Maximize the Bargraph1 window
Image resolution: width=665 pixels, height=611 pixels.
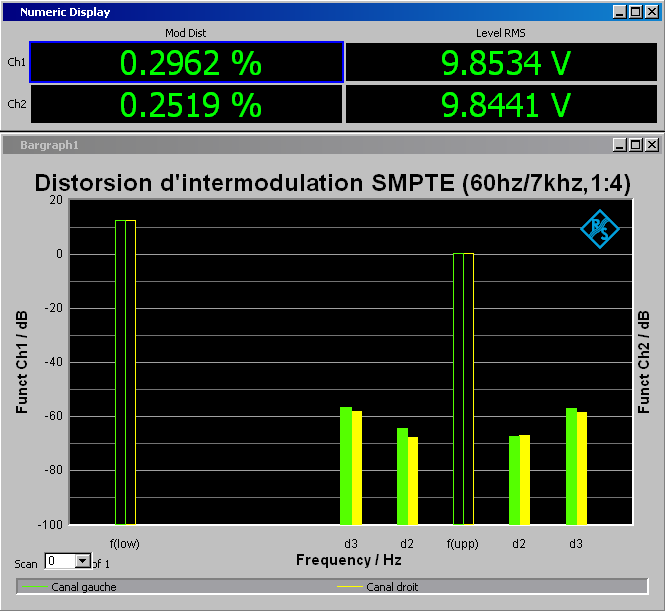pos(635,145)
